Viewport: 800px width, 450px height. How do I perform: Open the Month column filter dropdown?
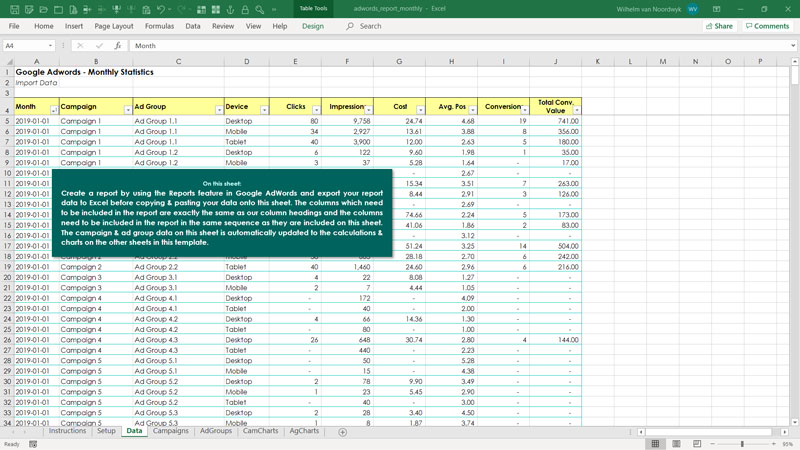[x=54, y=110]
